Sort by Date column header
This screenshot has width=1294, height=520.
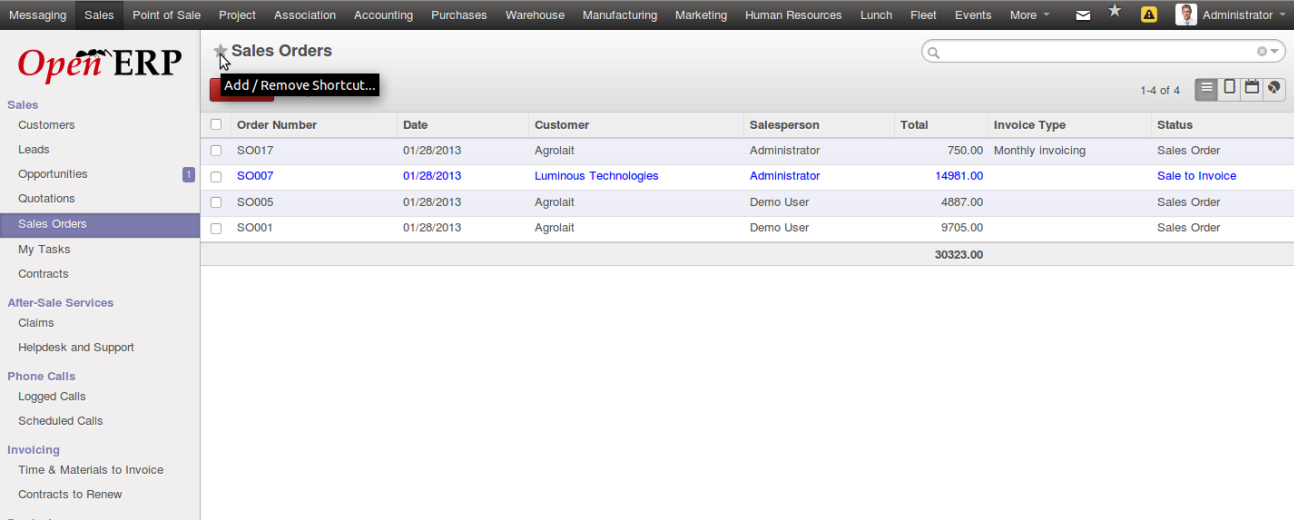[x=415, y=125]
